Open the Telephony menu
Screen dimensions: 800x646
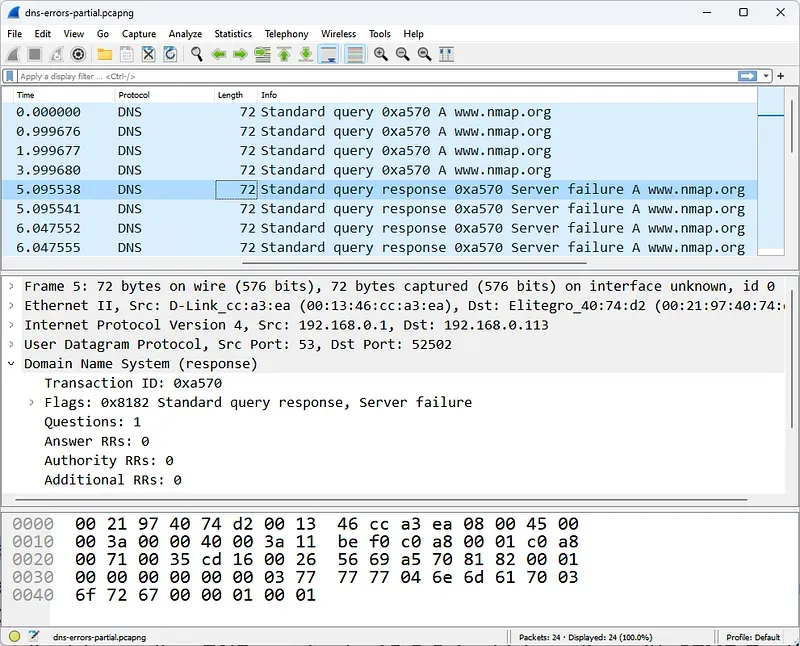click(287, 34)
